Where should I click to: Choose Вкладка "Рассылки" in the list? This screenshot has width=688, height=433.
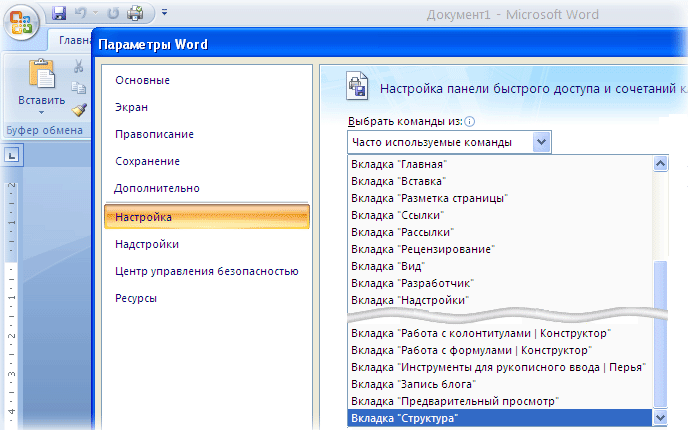point(499,232)
